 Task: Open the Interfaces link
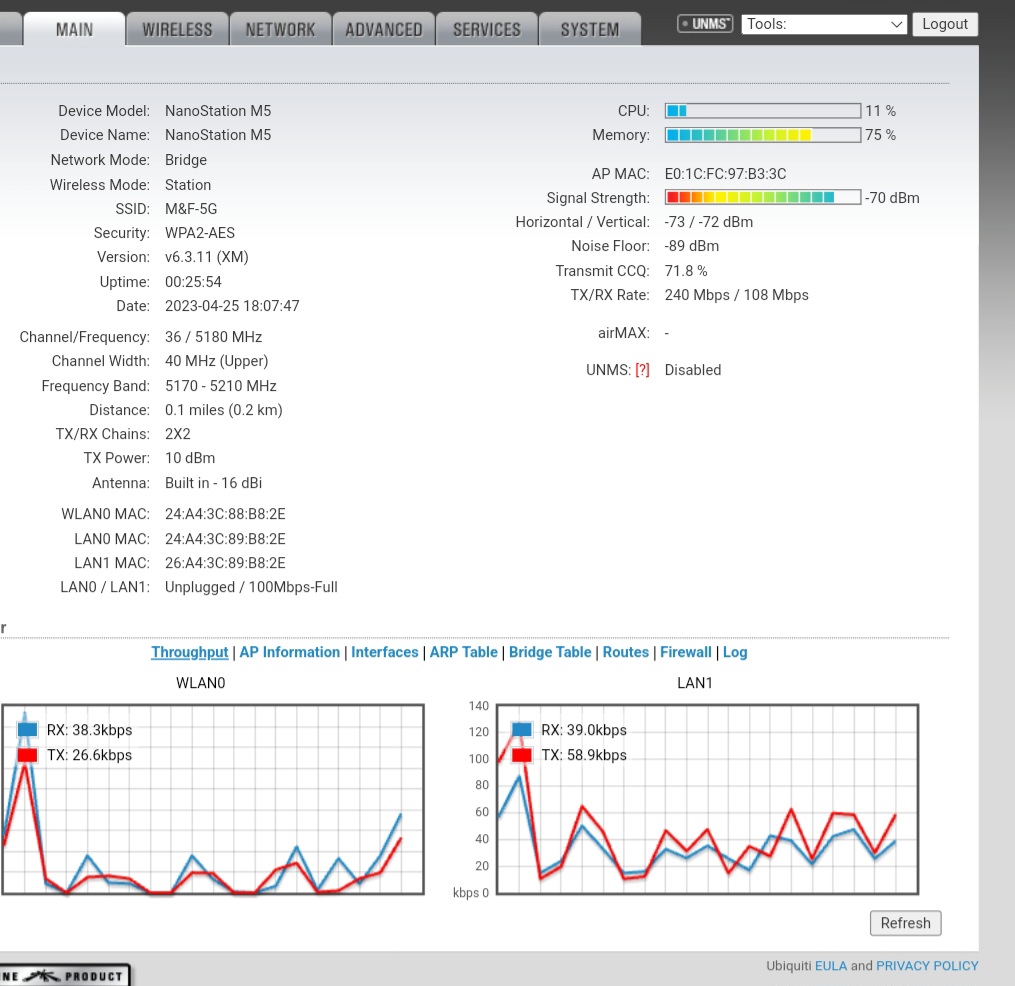point(385,652)
